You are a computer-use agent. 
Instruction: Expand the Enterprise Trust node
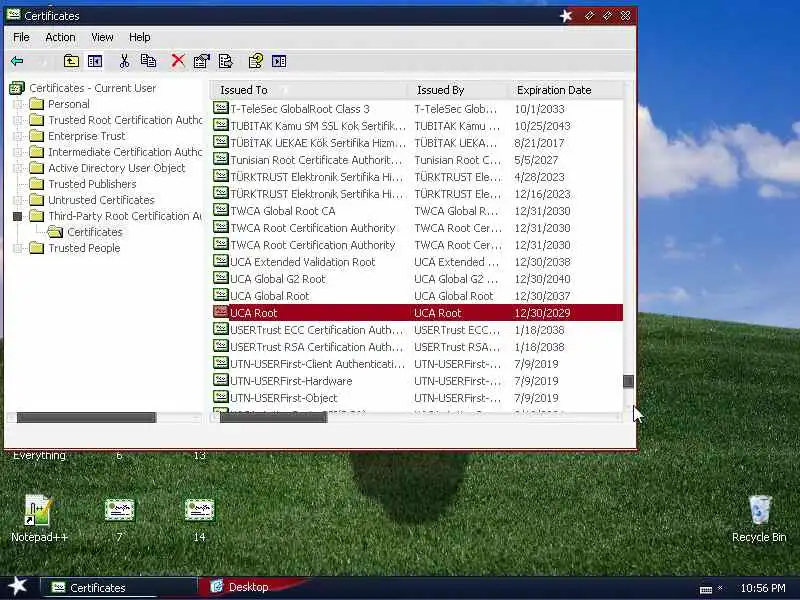18,136
